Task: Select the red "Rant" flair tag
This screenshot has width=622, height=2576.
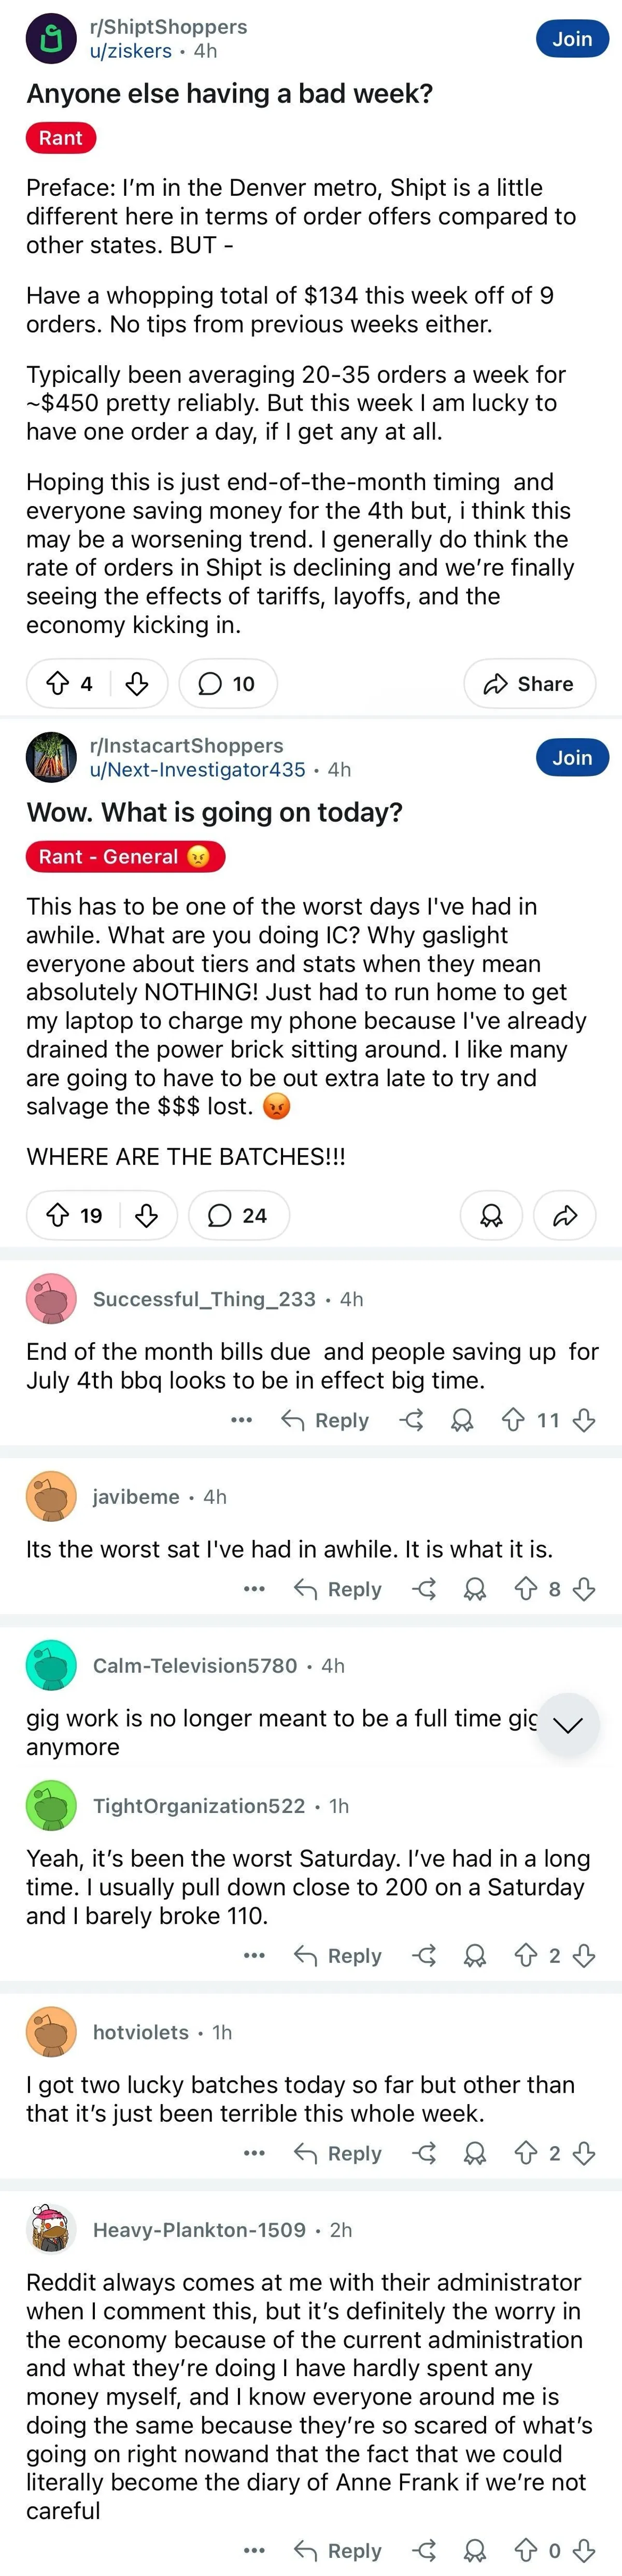Action: pos(60,138)
